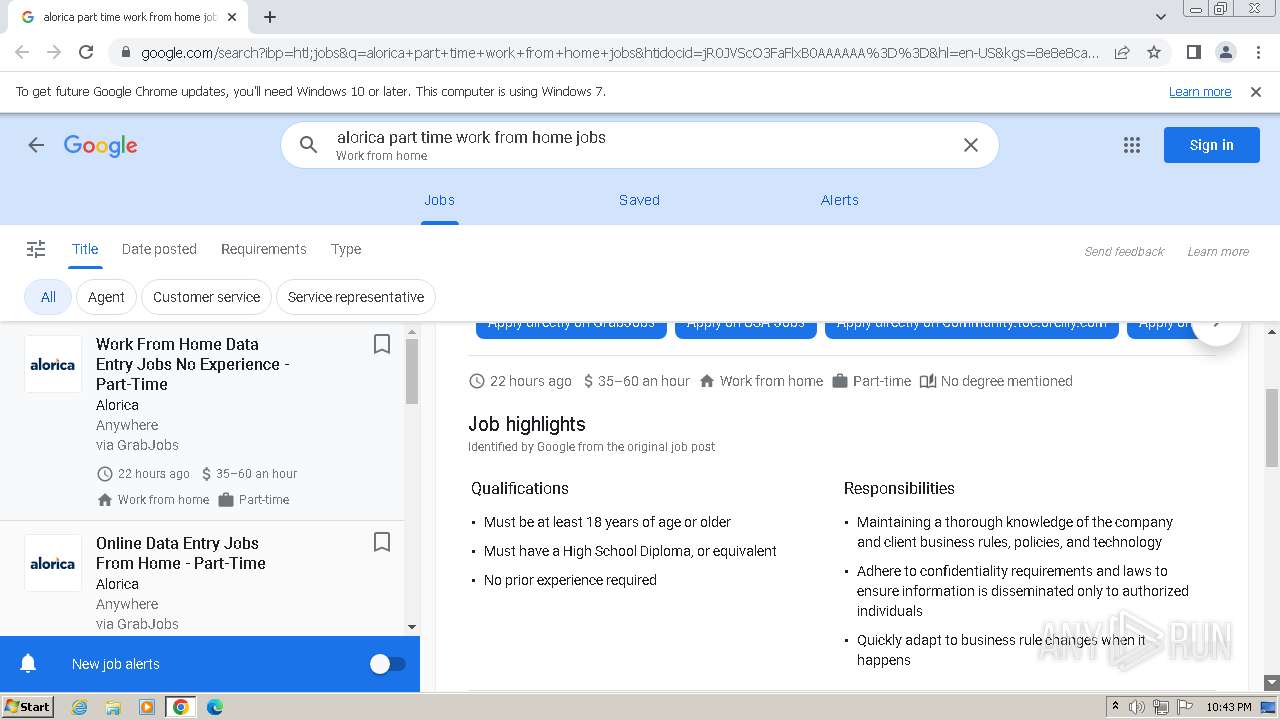Save the Online Data Entry Jobs listing
The image size is (1280, 720).
(x=381, y=542)
